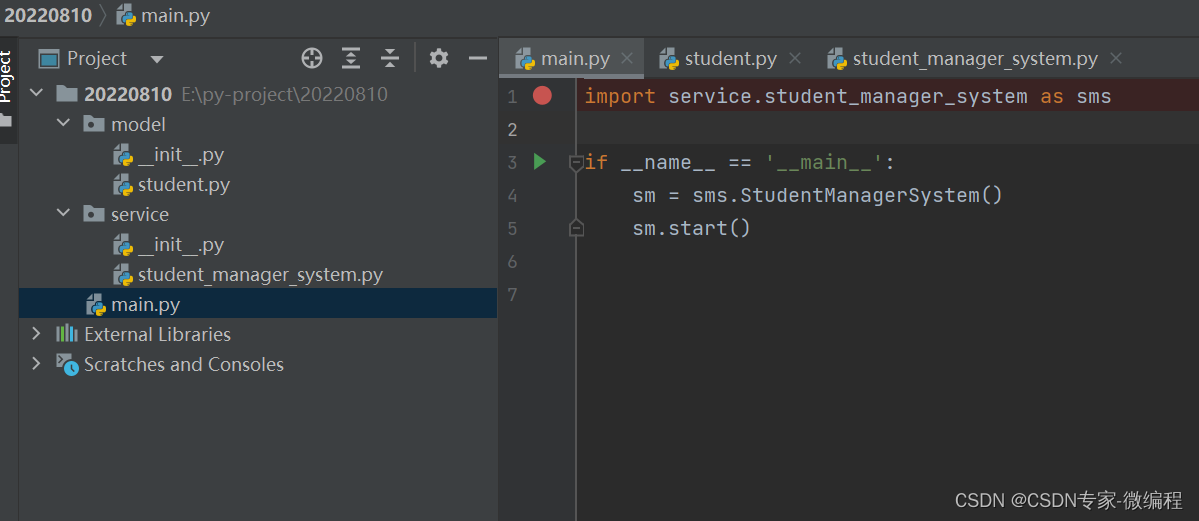The height and width of the screenshot is (521, 1199).
Task: Click the fold end marker on line 5
Action: pos(577,228)
